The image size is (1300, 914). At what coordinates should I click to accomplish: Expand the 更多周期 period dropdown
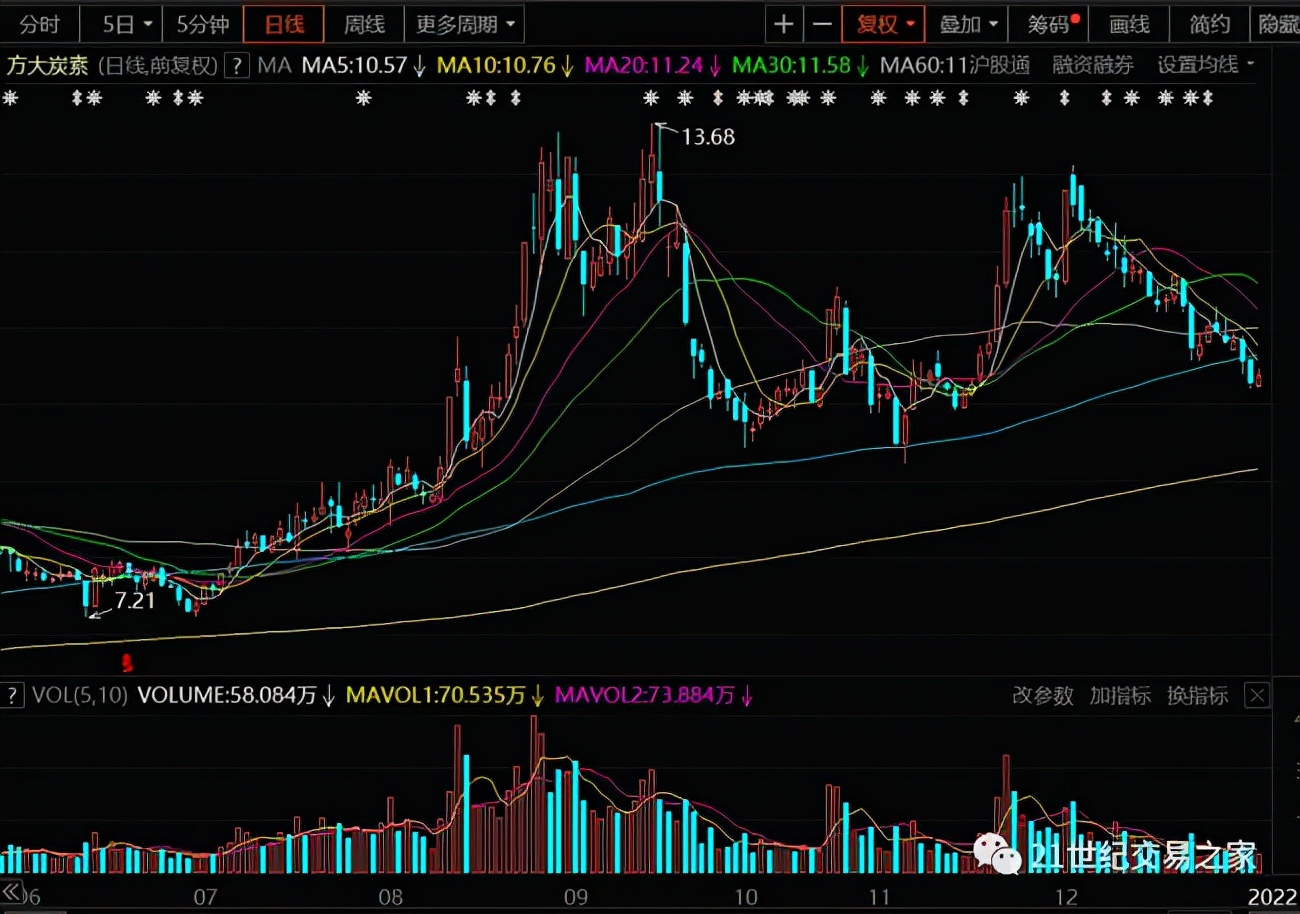[467, 24]
